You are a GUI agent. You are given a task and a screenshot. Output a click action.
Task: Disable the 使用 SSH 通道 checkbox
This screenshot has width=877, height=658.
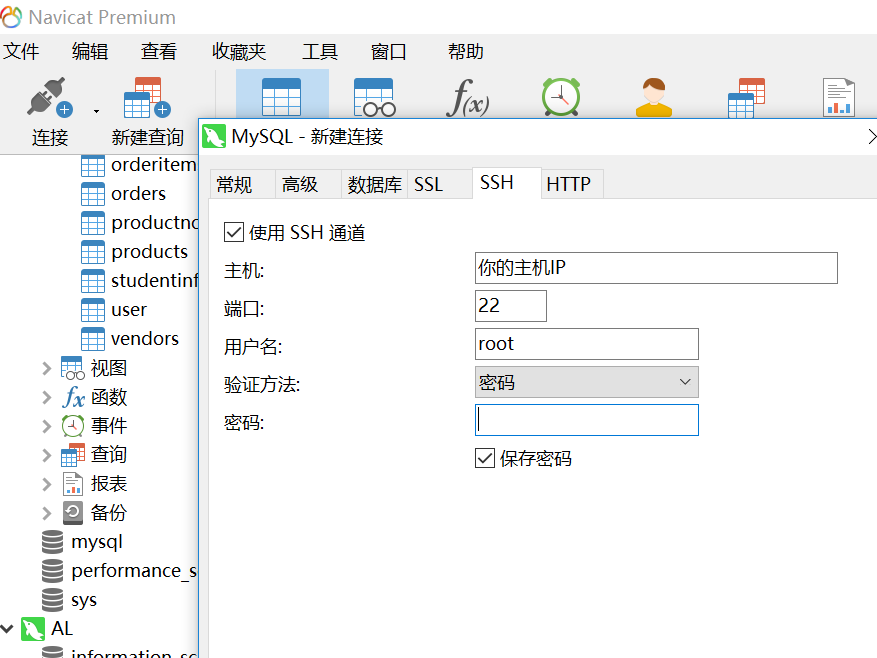[233, 232]
